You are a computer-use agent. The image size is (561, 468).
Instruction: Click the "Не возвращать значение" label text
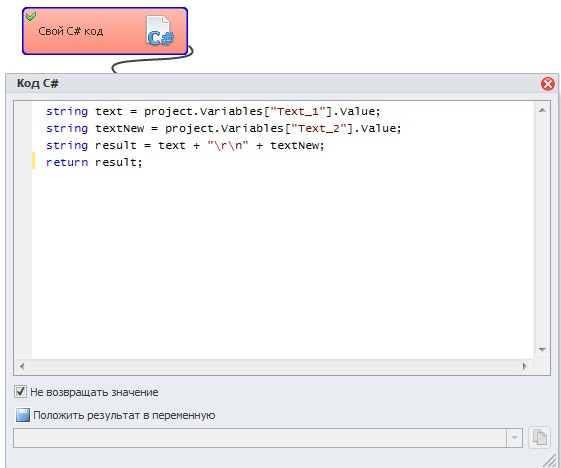tap(94, 392)
